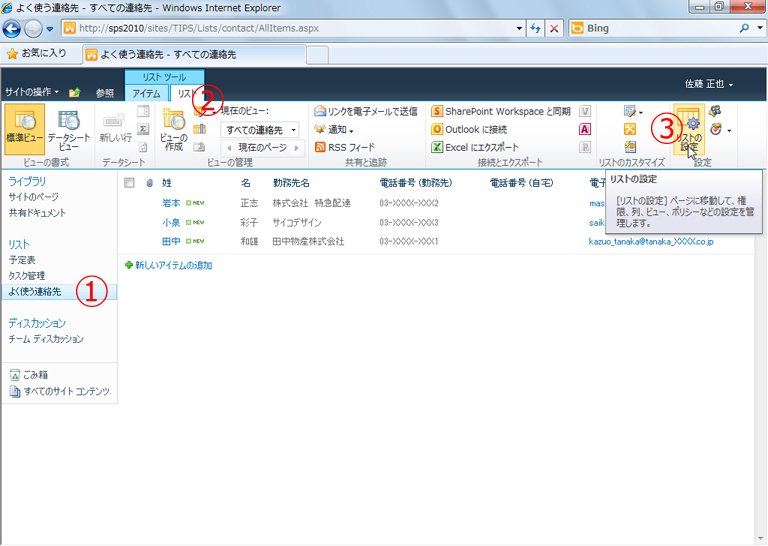Screen dimensions: 768x546
Task: Open the address bar history dropdown
Action: pyautogui.click(x=519, y=28)
